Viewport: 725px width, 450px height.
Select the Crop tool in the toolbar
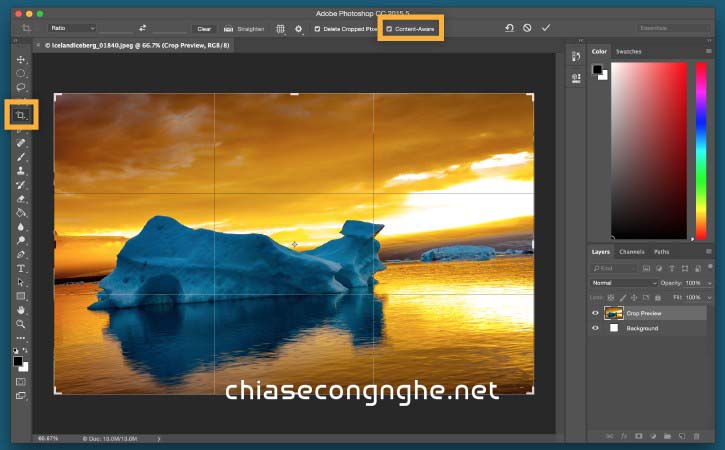tap(21, 117)
